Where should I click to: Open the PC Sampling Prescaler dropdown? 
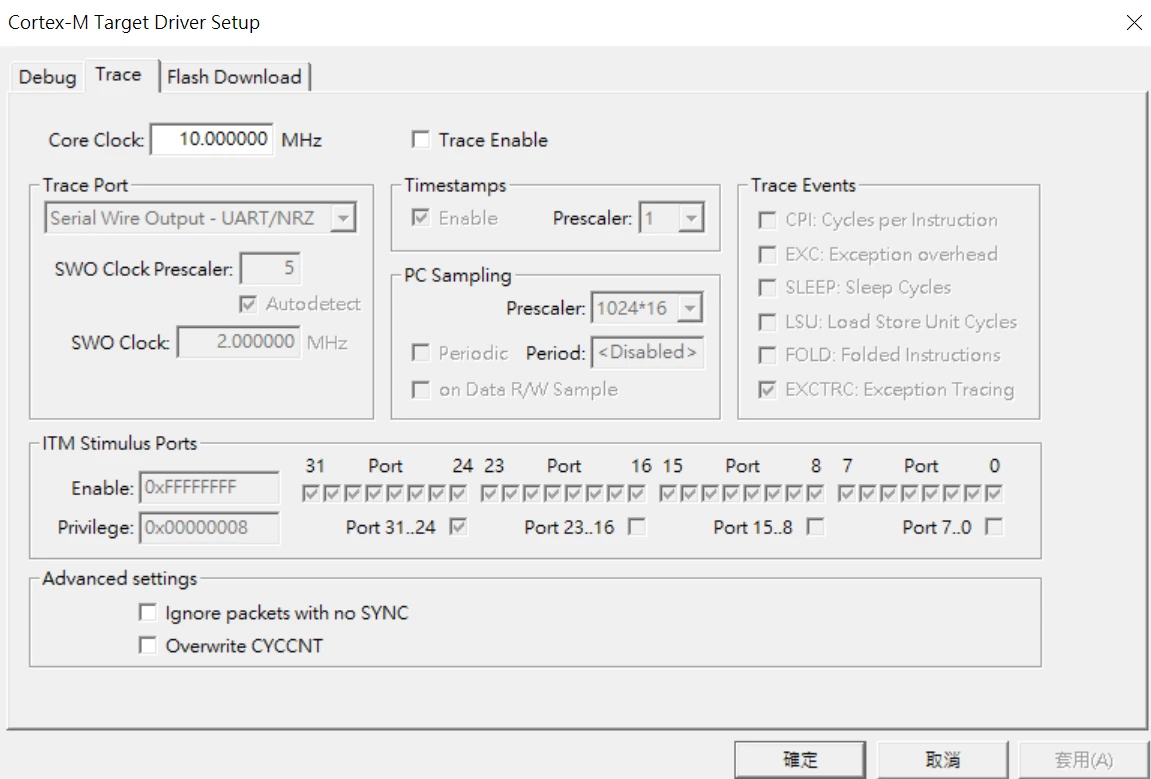(x=647, y=308)
